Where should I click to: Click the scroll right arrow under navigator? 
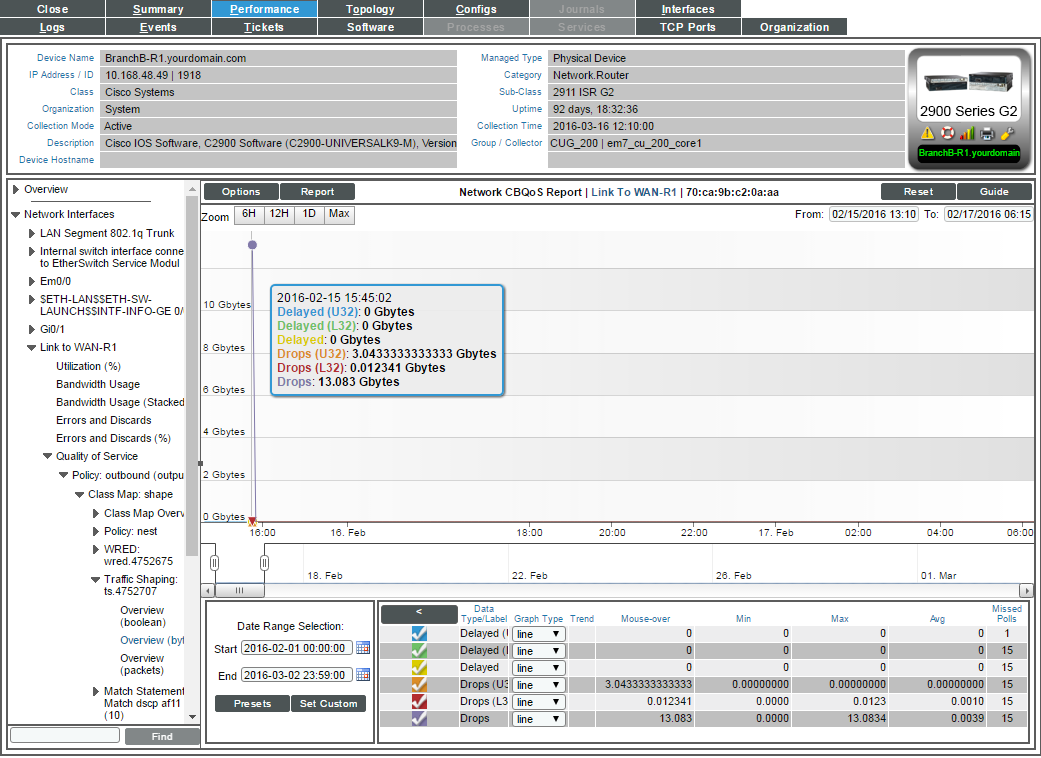click(1026, 590)
